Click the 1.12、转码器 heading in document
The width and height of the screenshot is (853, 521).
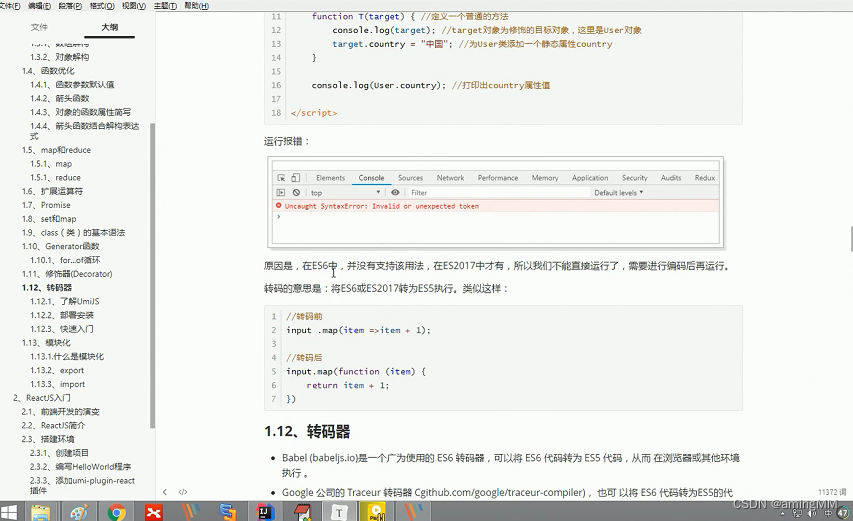click(x=307, y=432)
